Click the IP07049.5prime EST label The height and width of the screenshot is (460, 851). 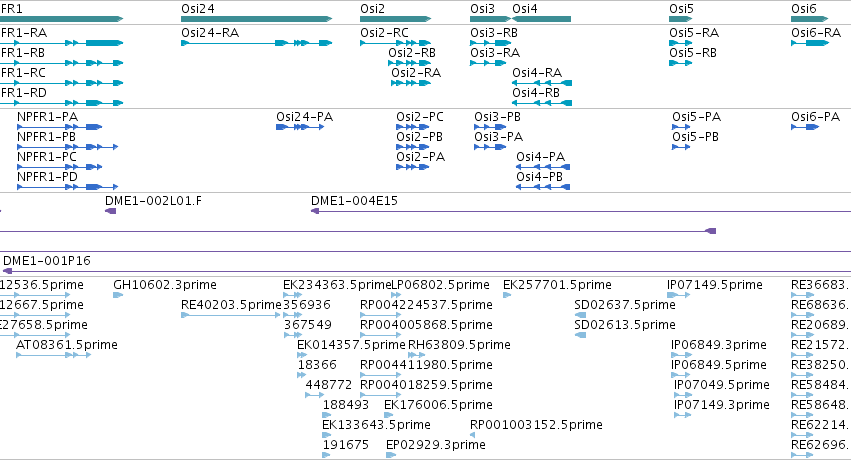point(722,385)
